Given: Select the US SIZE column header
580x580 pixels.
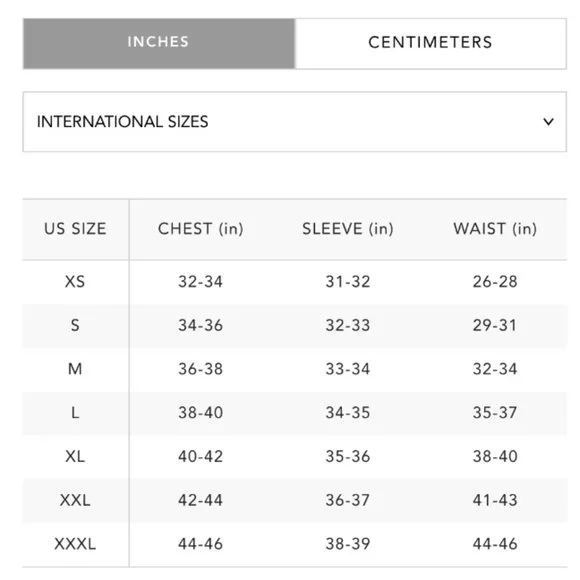Looking at the screenshot, I should point(75,229).
